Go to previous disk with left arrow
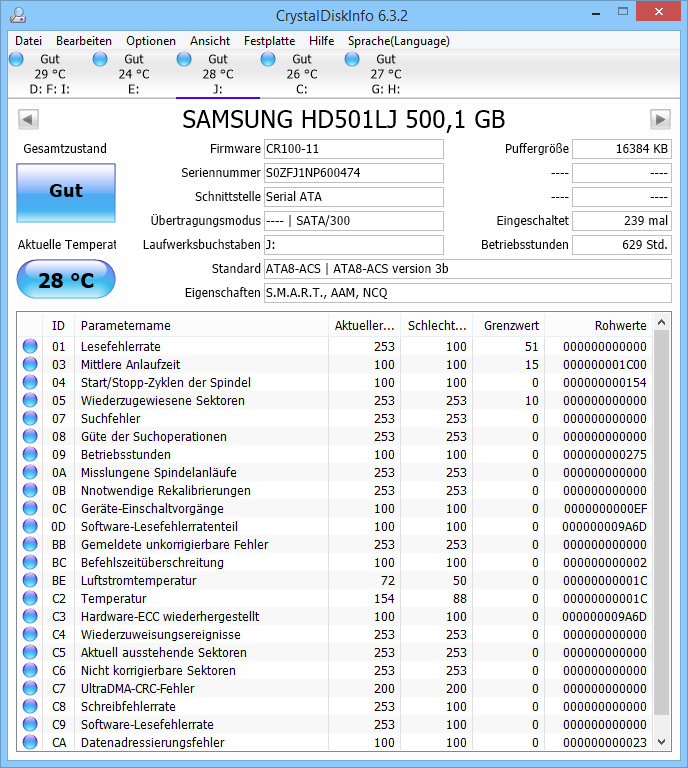688x768 pixels. point(28,120)
